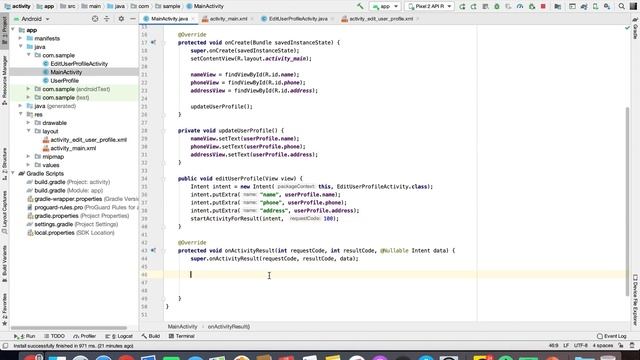Viewport: 640px width, 360px height.
Task: Open the Android project view dropdown
Action: click(x=32, y=19)
